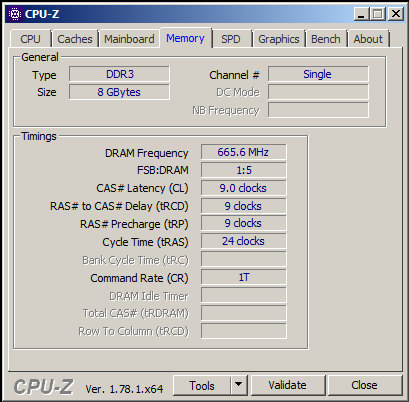Viewport: 409px width, 402px height.
Task: Click the tRP 9 clocks value
Action: [244, 223]
